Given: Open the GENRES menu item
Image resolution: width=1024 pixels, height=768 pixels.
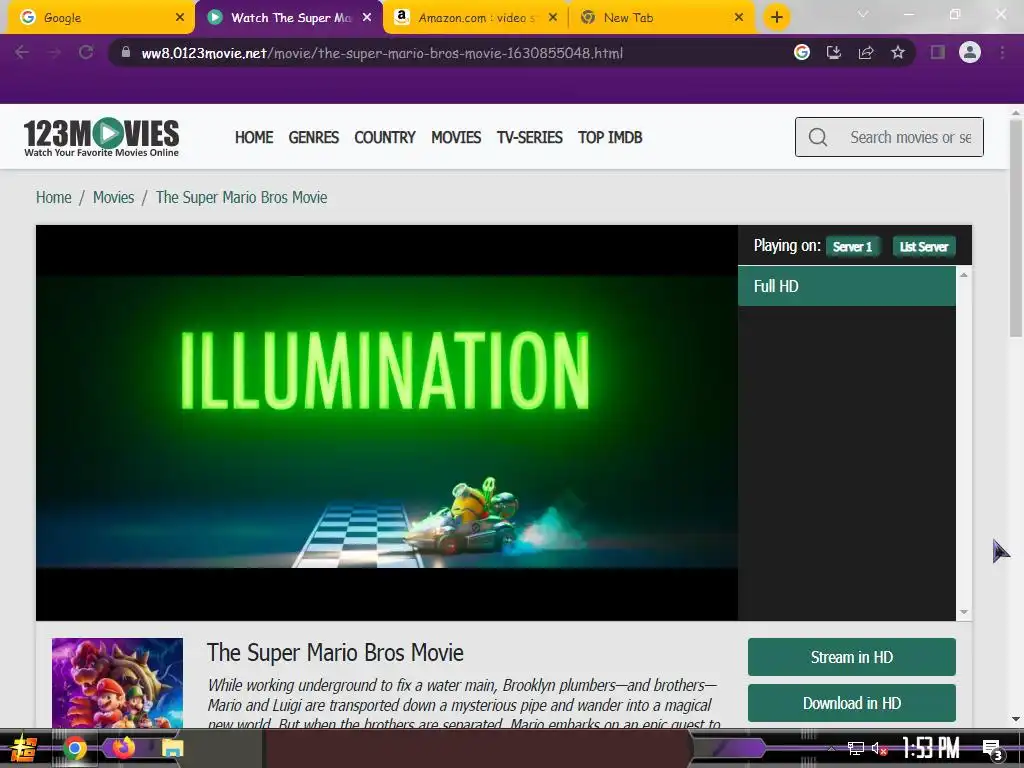Looking at the screenshot, I should click(x=313, y=137).
